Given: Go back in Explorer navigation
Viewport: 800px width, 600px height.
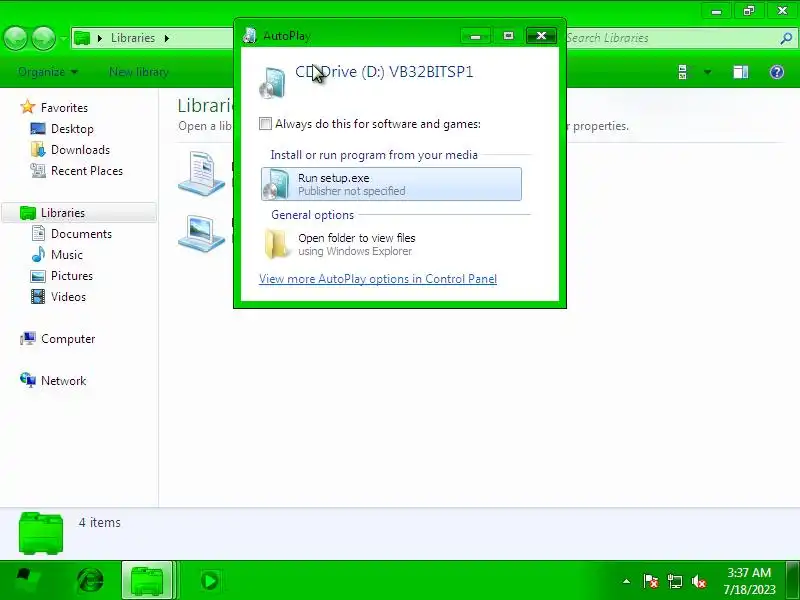Looking at the screenshot, I should [15, 38].
